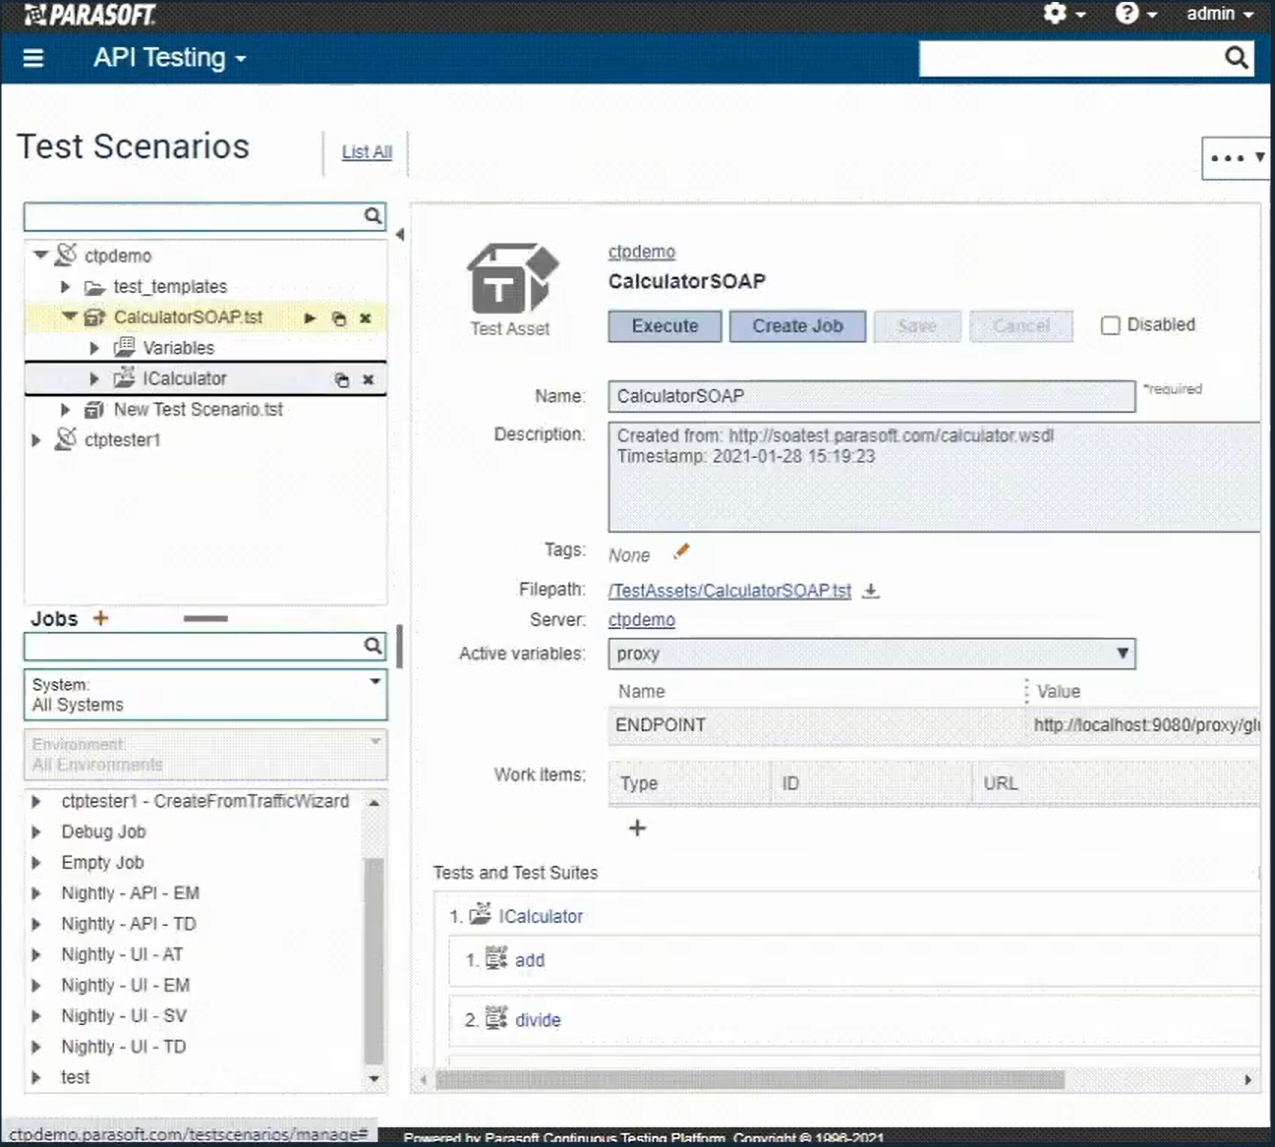Screen dimensions: 1275x1147
Task: Toggle the Disabled checkbox
Action: [x=1110, y=326]
